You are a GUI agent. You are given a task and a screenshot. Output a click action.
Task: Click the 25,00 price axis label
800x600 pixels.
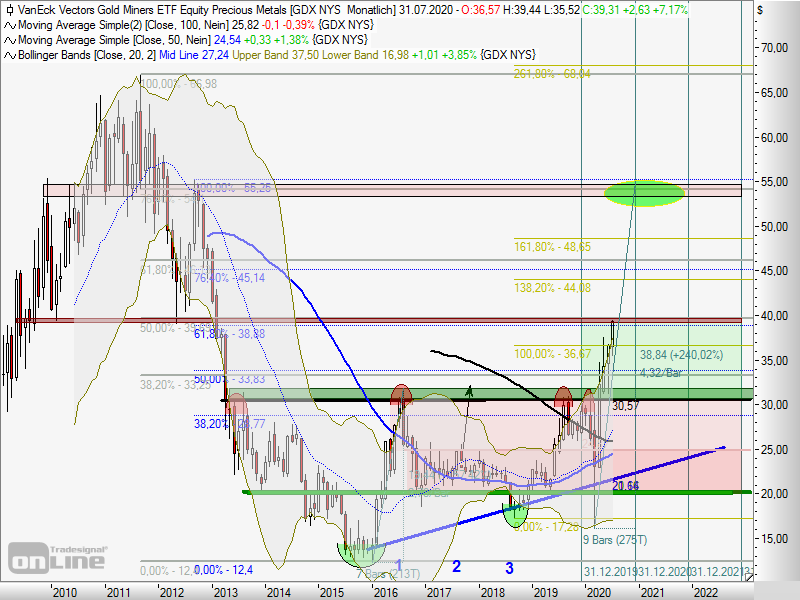(774, 450)
